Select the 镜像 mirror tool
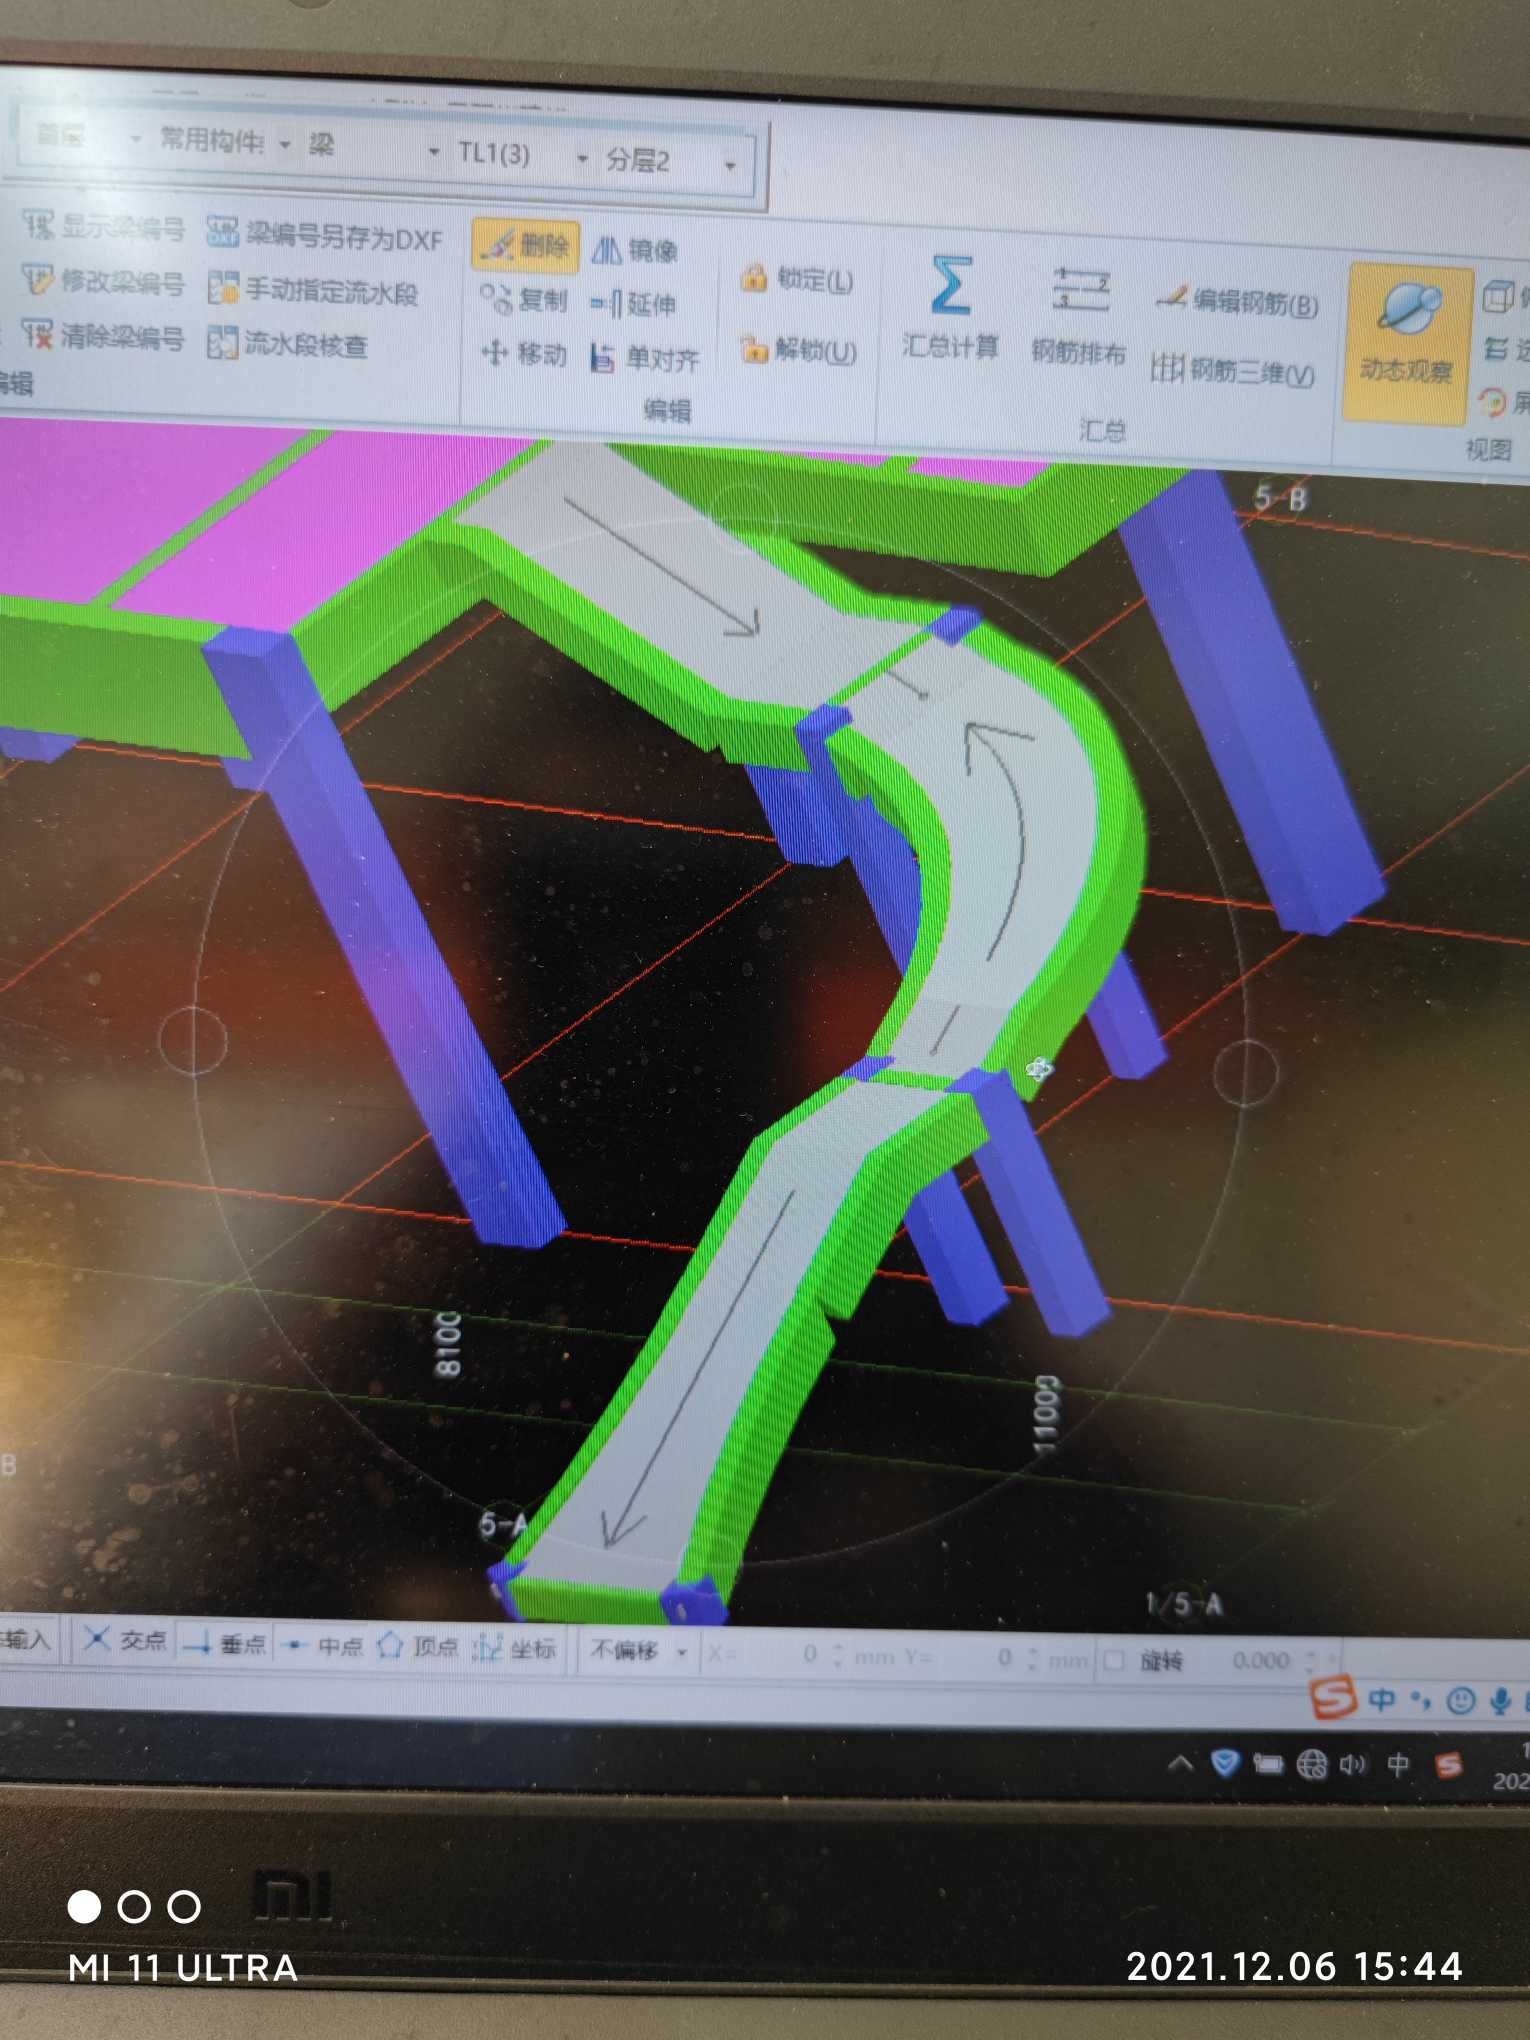The width and height of the screenshot is (1530, 2040). tap(635, 250)
